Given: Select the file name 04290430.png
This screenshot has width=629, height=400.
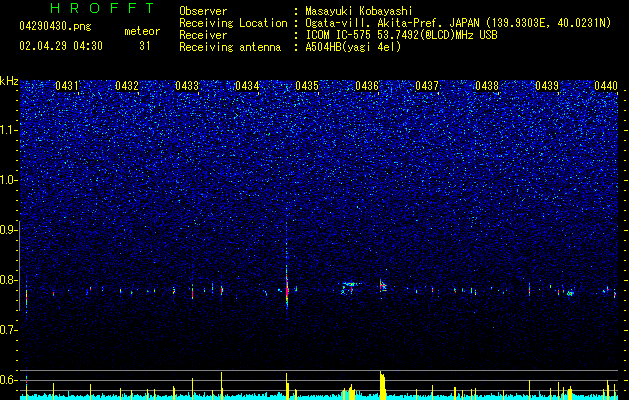Looking at the screenshot, I should coord(55,27).
